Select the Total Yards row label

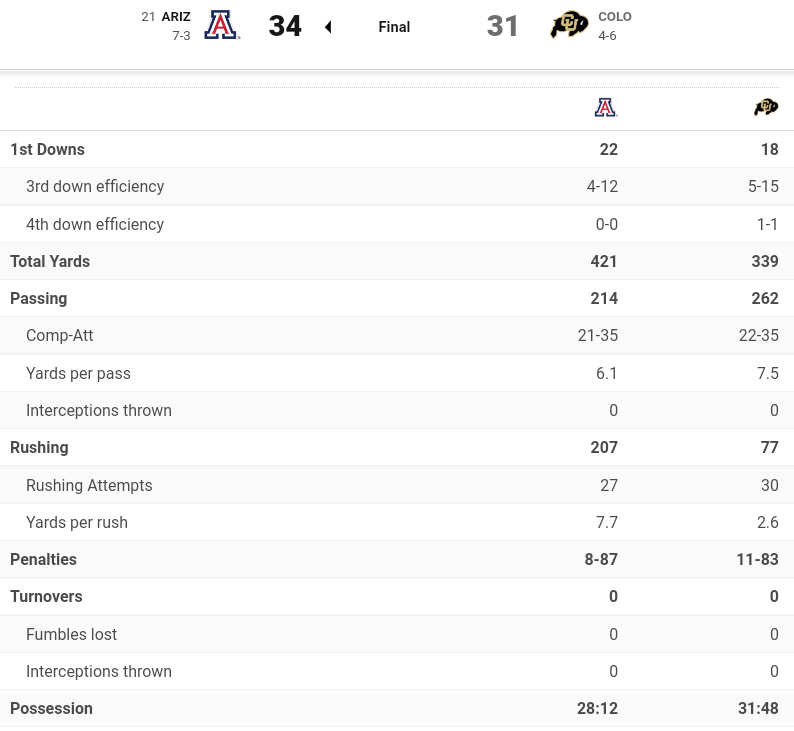(x=50, y=261)
